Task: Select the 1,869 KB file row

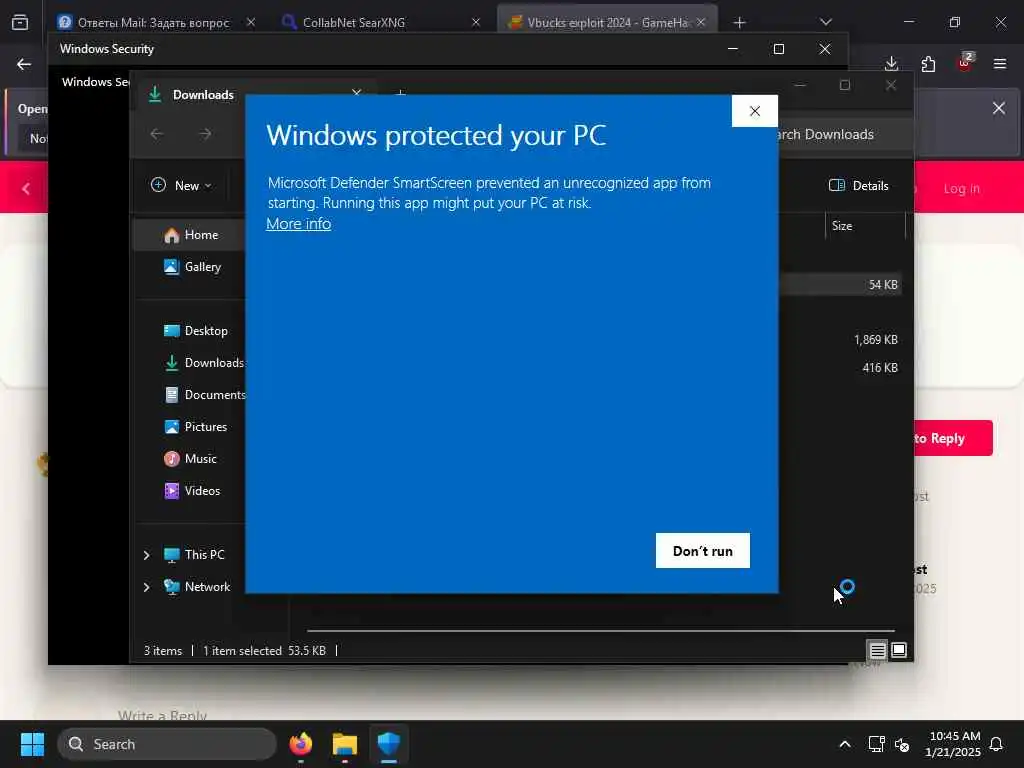Action: tap(841, 340)
